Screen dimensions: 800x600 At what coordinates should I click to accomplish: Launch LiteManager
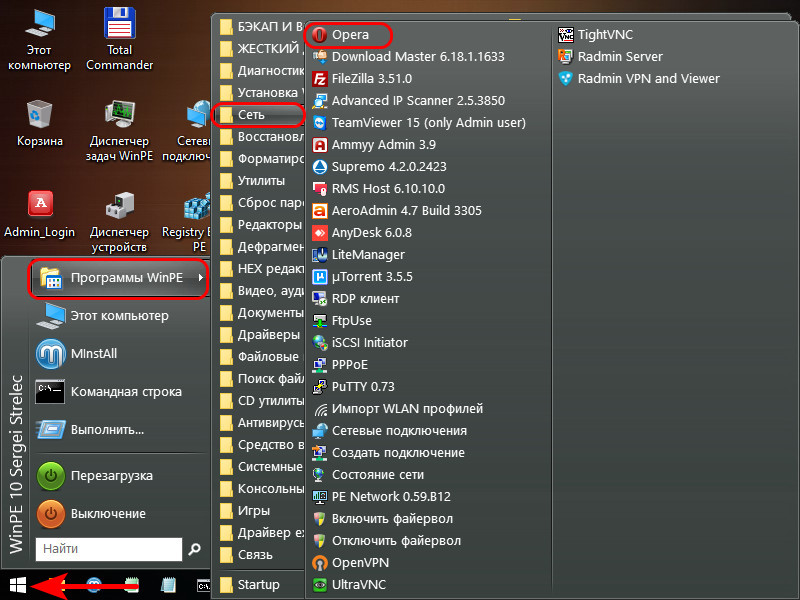[359, 254]
